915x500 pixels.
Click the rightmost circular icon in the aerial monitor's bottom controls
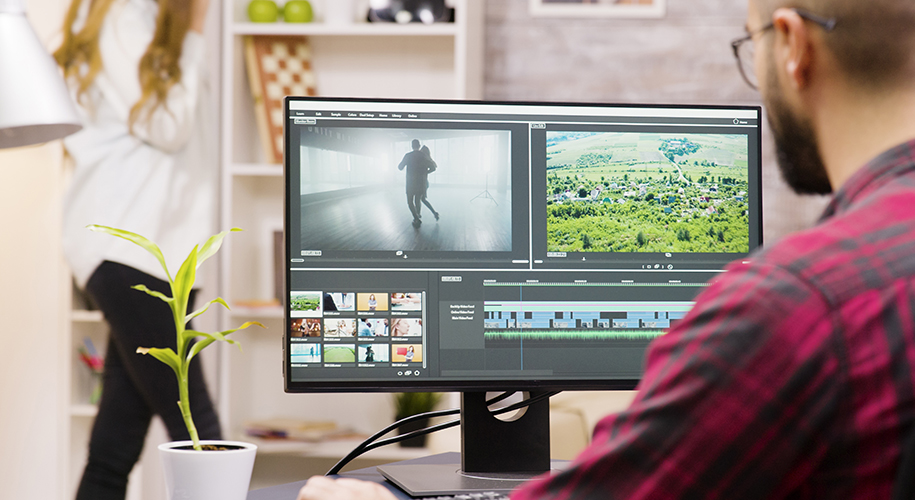tap(670, 267)
